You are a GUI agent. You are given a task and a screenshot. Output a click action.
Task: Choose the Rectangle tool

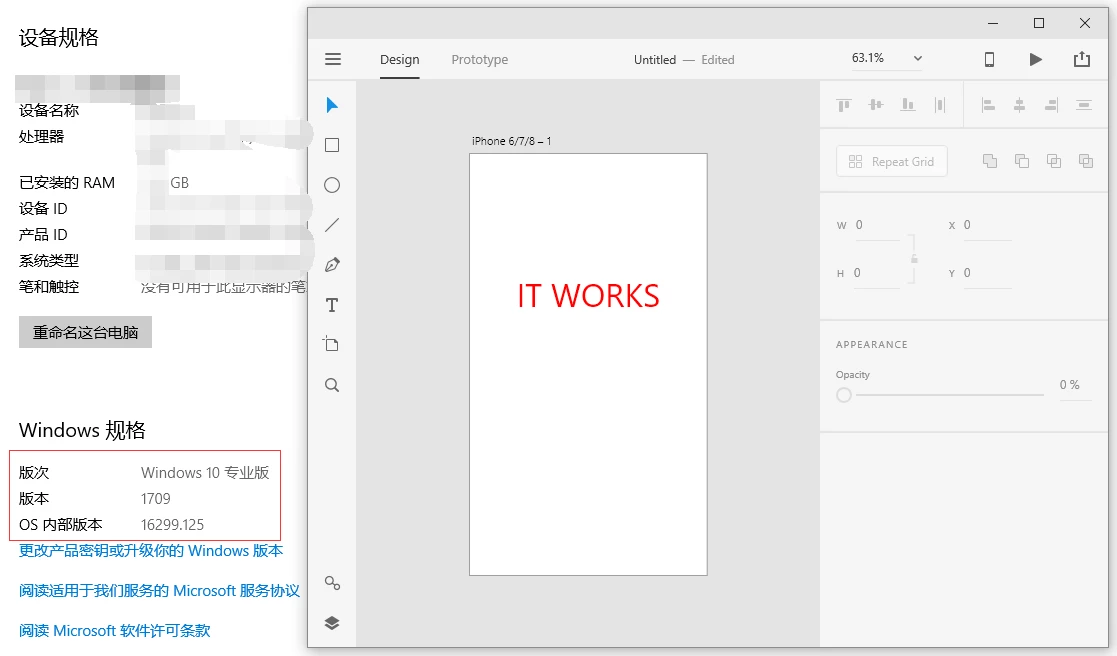pos(332,145)
